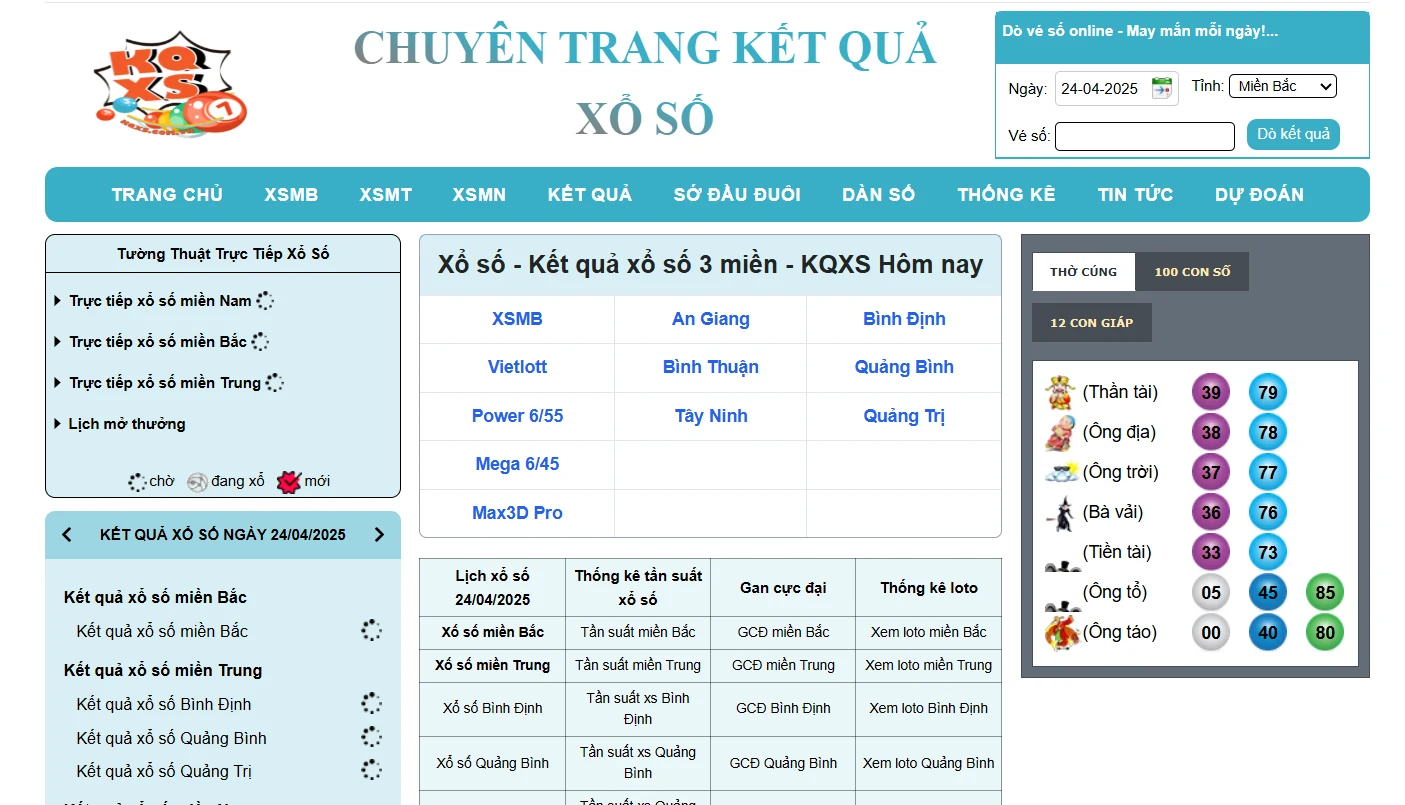Open TIN TỨC menu item

tap(1135, 195)
